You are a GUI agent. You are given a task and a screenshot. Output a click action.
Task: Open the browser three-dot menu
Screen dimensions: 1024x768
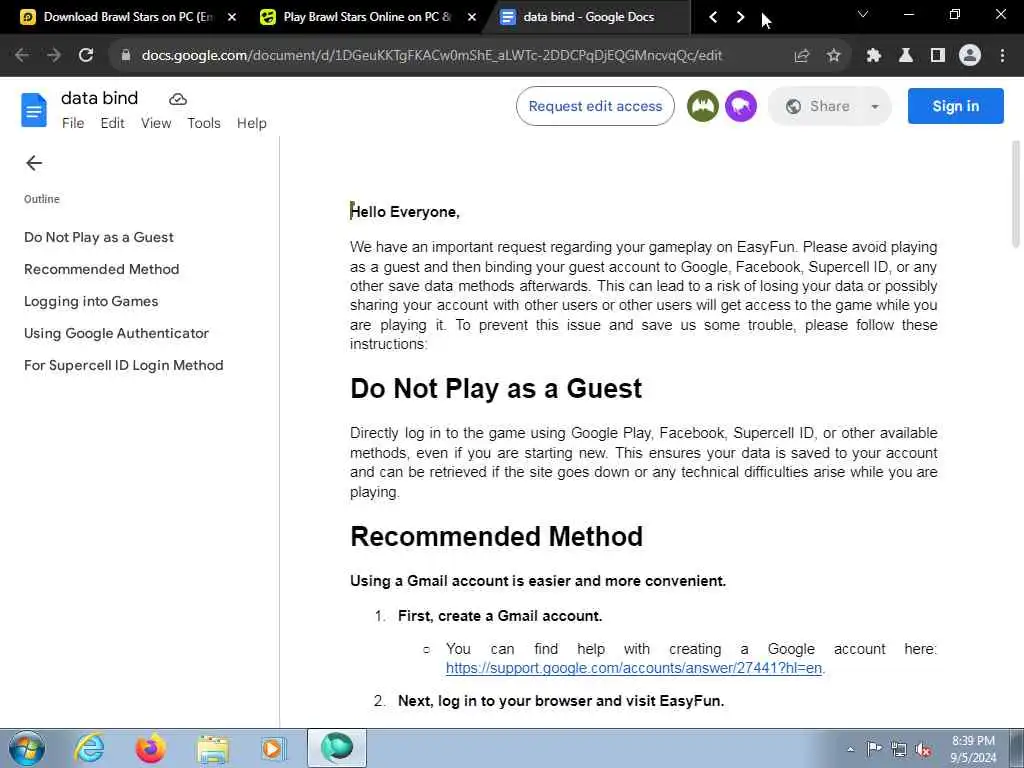click(1002, 56)
